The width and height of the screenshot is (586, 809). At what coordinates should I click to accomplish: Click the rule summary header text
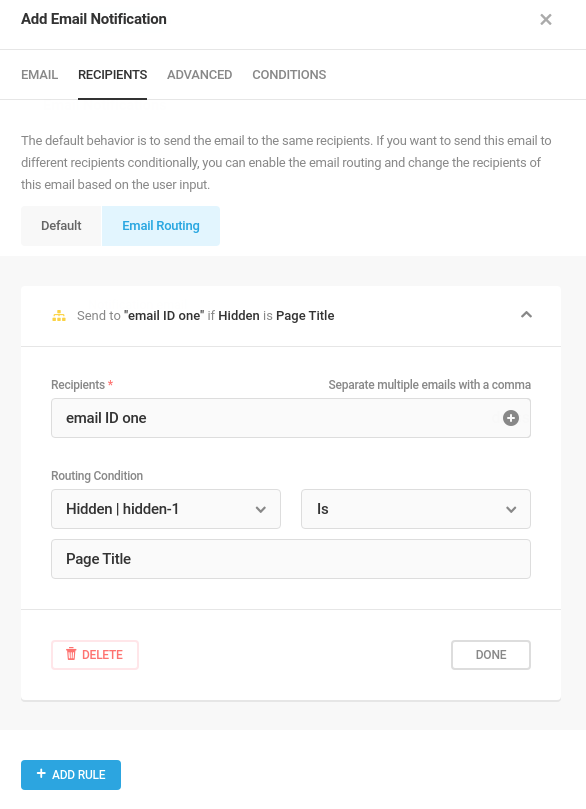205,316
